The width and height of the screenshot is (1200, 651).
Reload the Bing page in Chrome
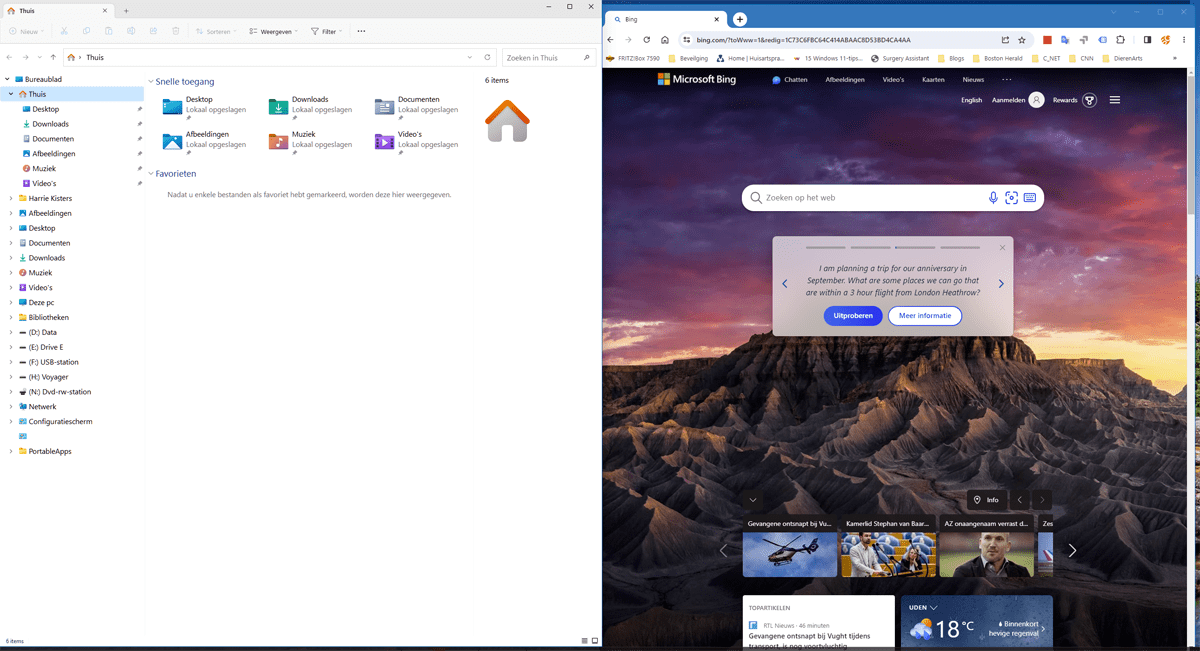click(x=647, y=40)
